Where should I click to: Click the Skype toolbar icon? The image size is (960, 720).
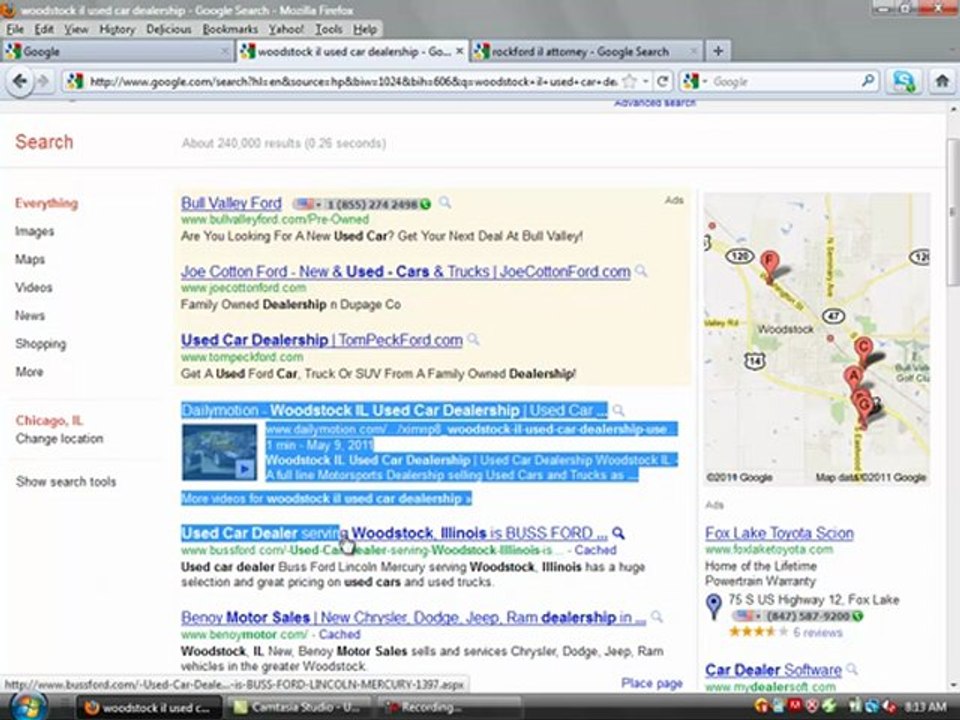pos(904,81)
